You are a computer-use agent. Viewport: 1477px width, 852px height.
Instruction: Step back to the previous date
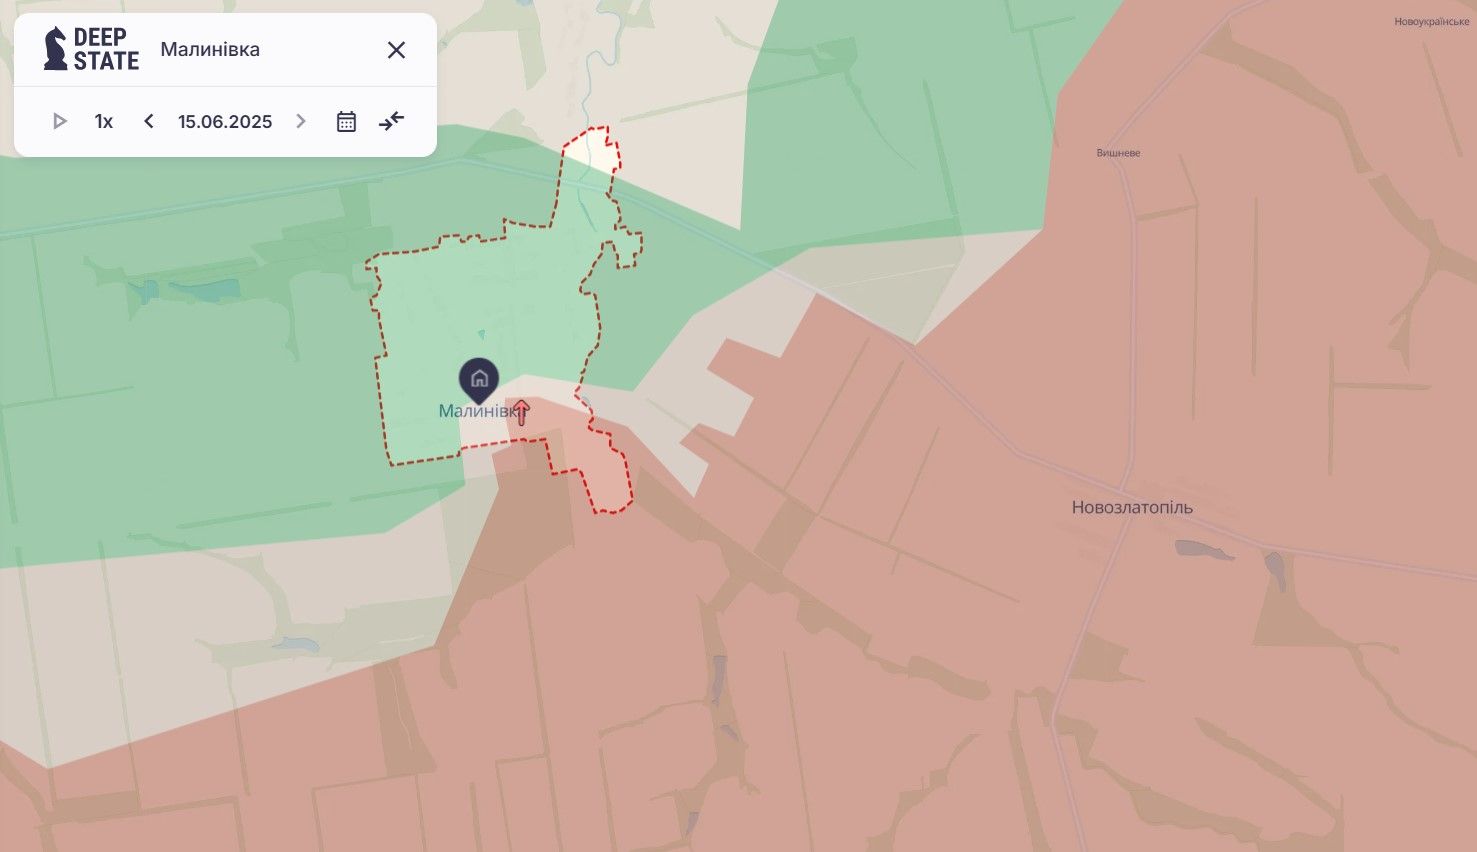point(149,121)
